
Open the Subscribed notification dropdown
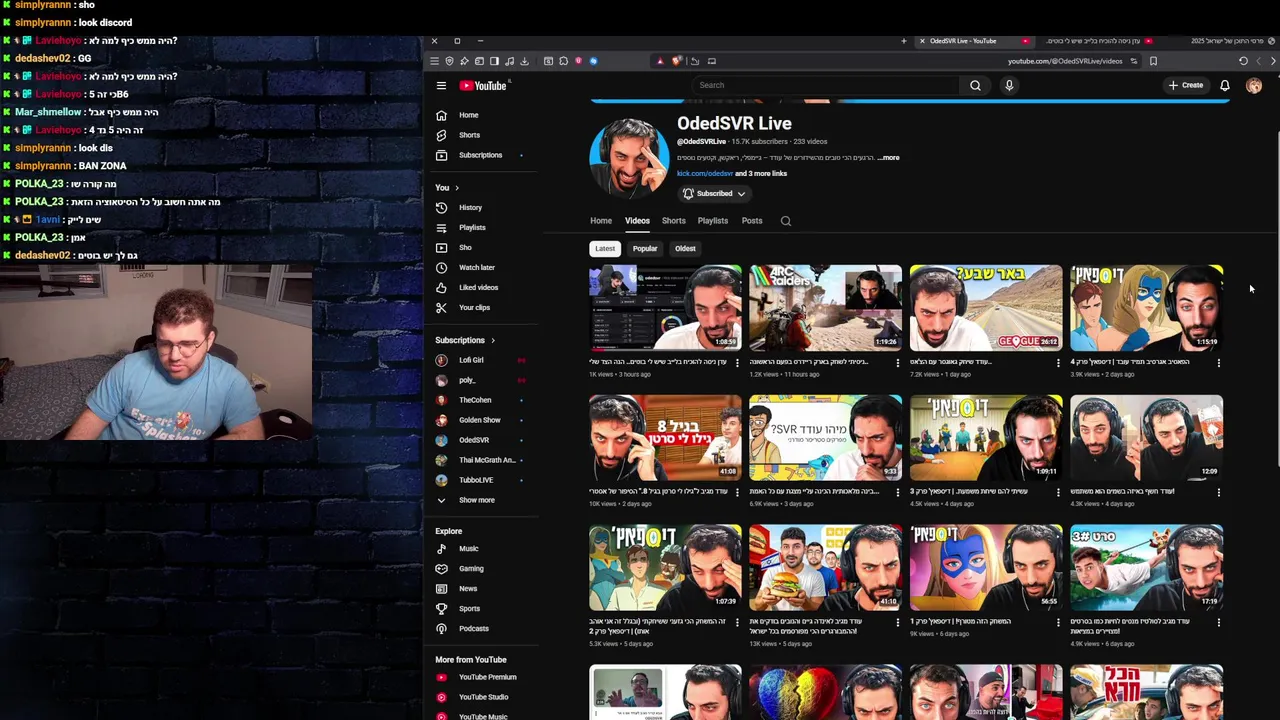[x=714, y=193]
